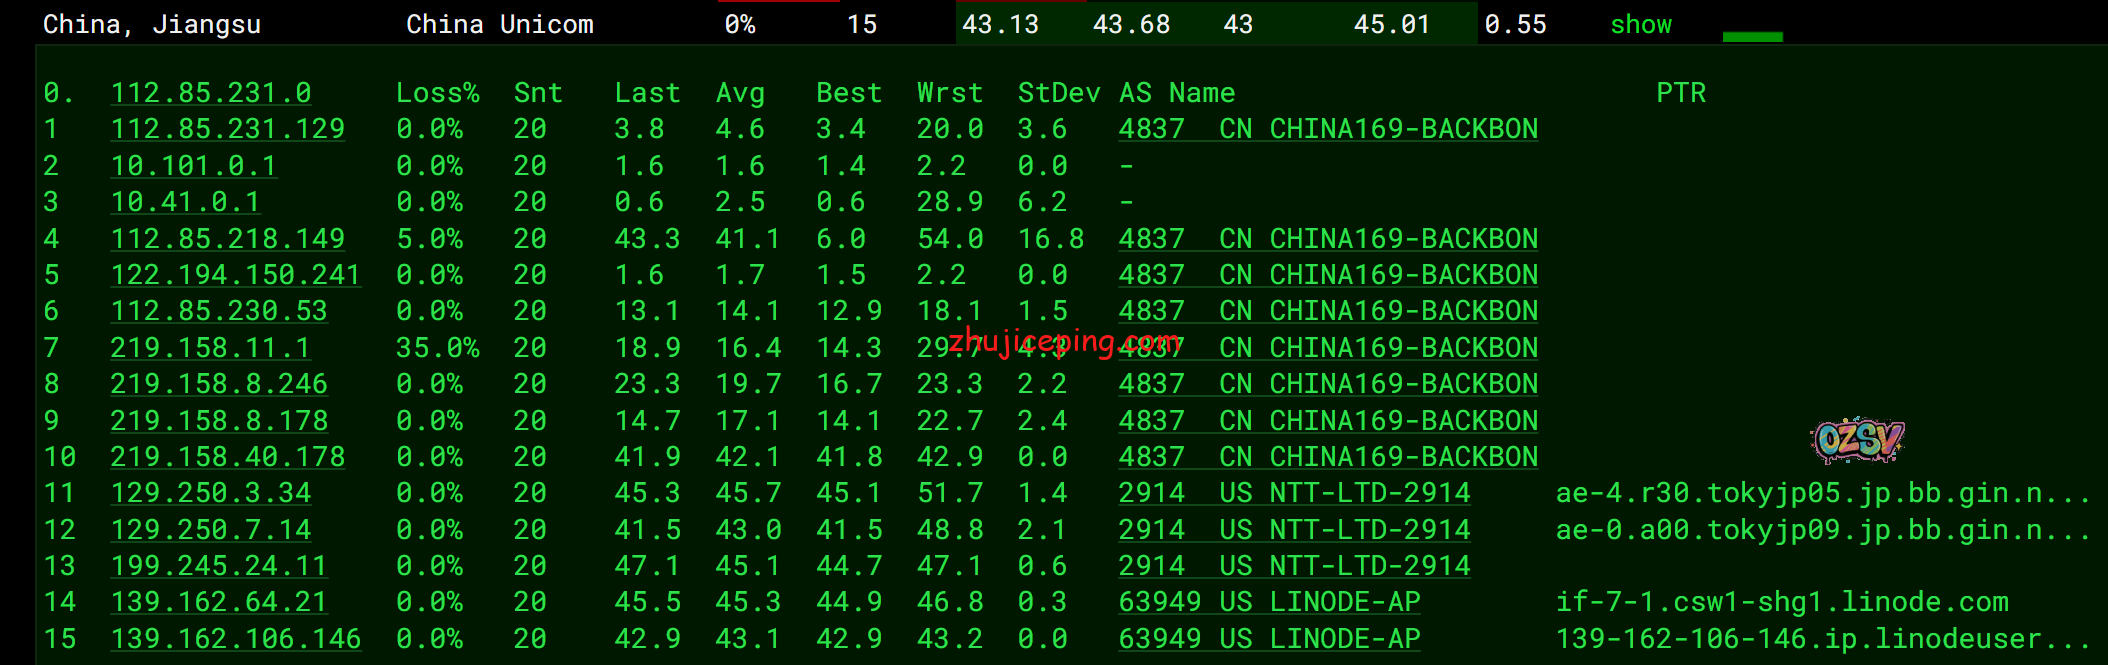Open NTT hop IP 129.250.3.34

coord(210,493)
